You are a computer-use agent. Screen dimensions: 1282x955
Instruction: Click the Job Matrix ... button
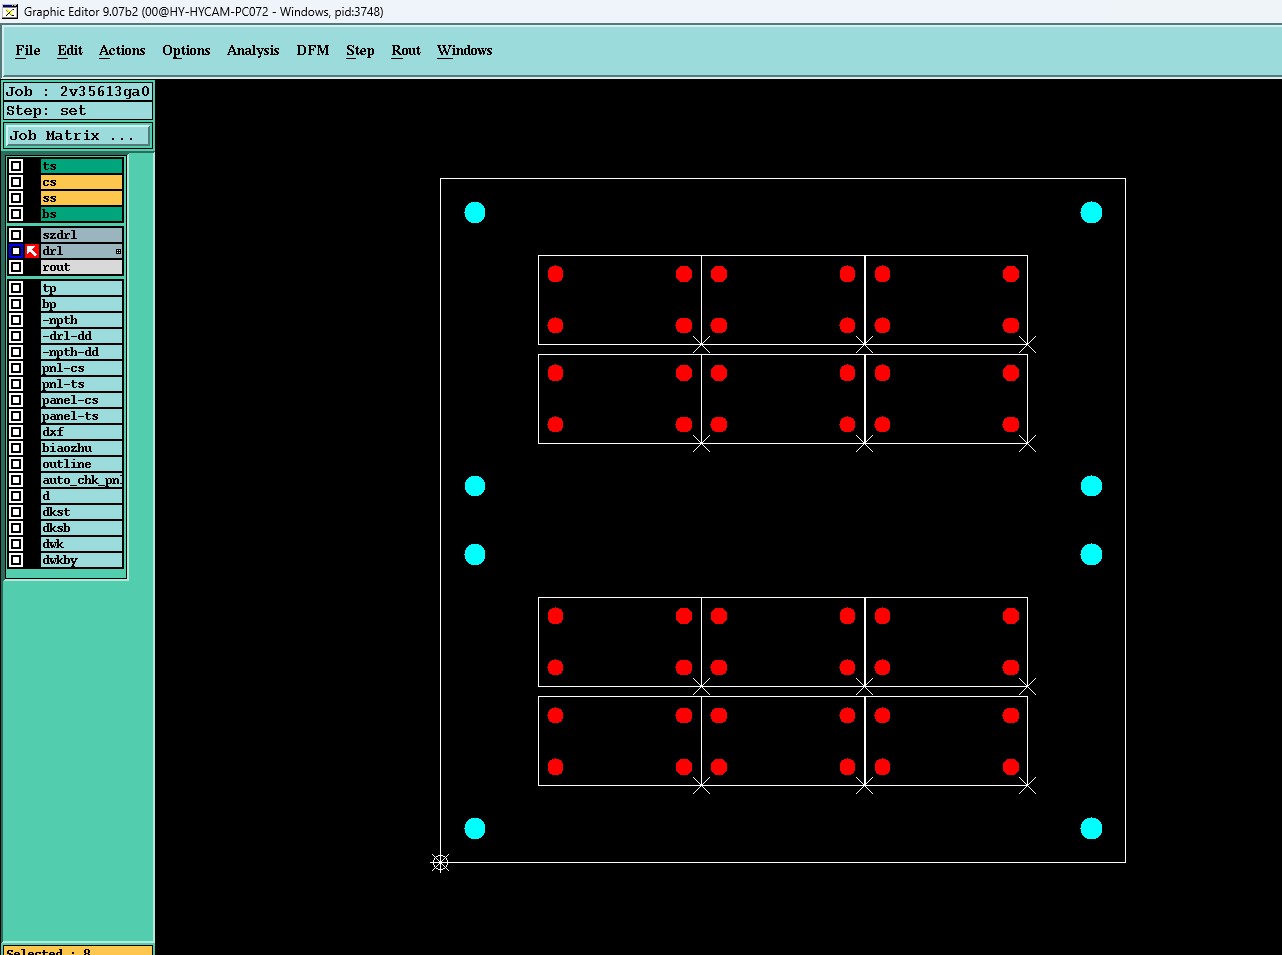79,135
